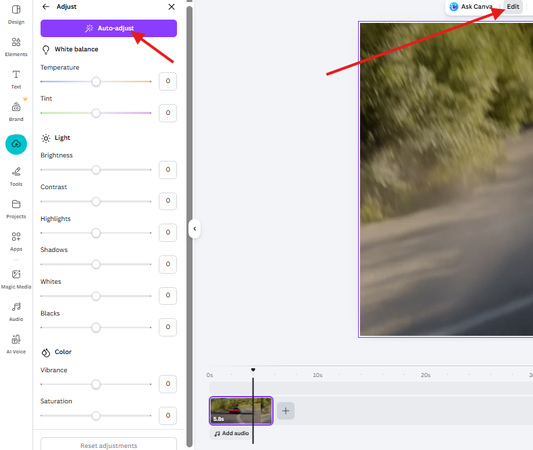Screen dimensions: 533x450
Task: Click the Tint slider handle
Action: pyautogui.click(x=96, y=113)
